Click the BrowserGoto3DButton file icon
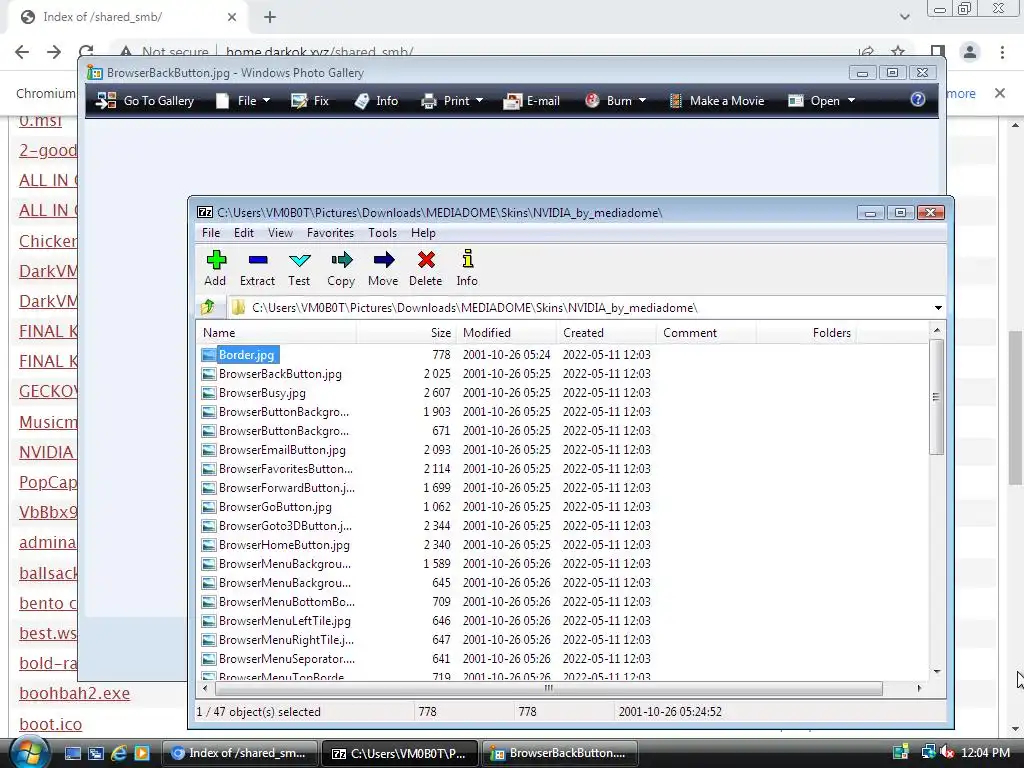This screenshot has width=1024, height=768. 208,525
